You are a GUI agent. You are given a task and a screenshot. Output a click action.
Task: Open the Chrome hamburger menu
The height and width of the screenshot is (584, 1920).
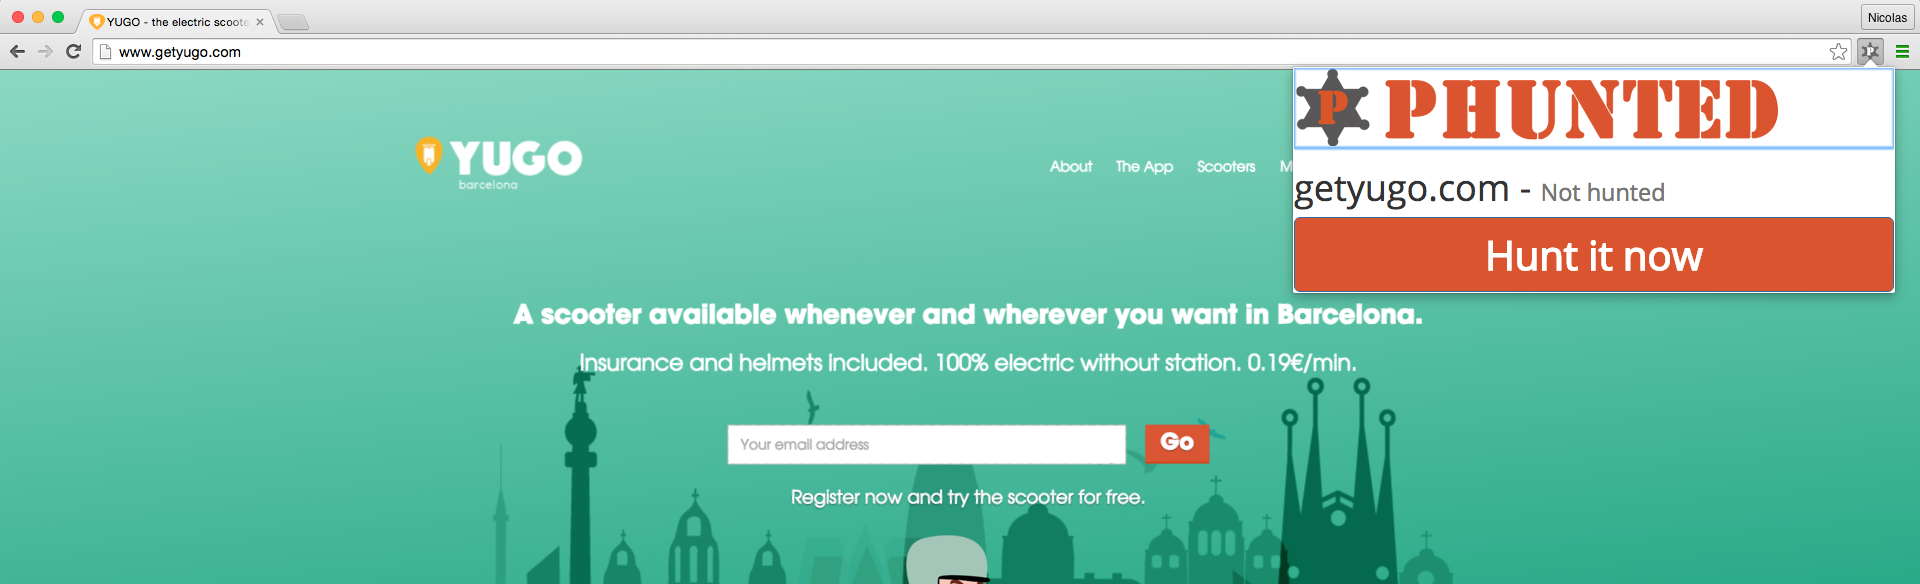pos(1902,52)
